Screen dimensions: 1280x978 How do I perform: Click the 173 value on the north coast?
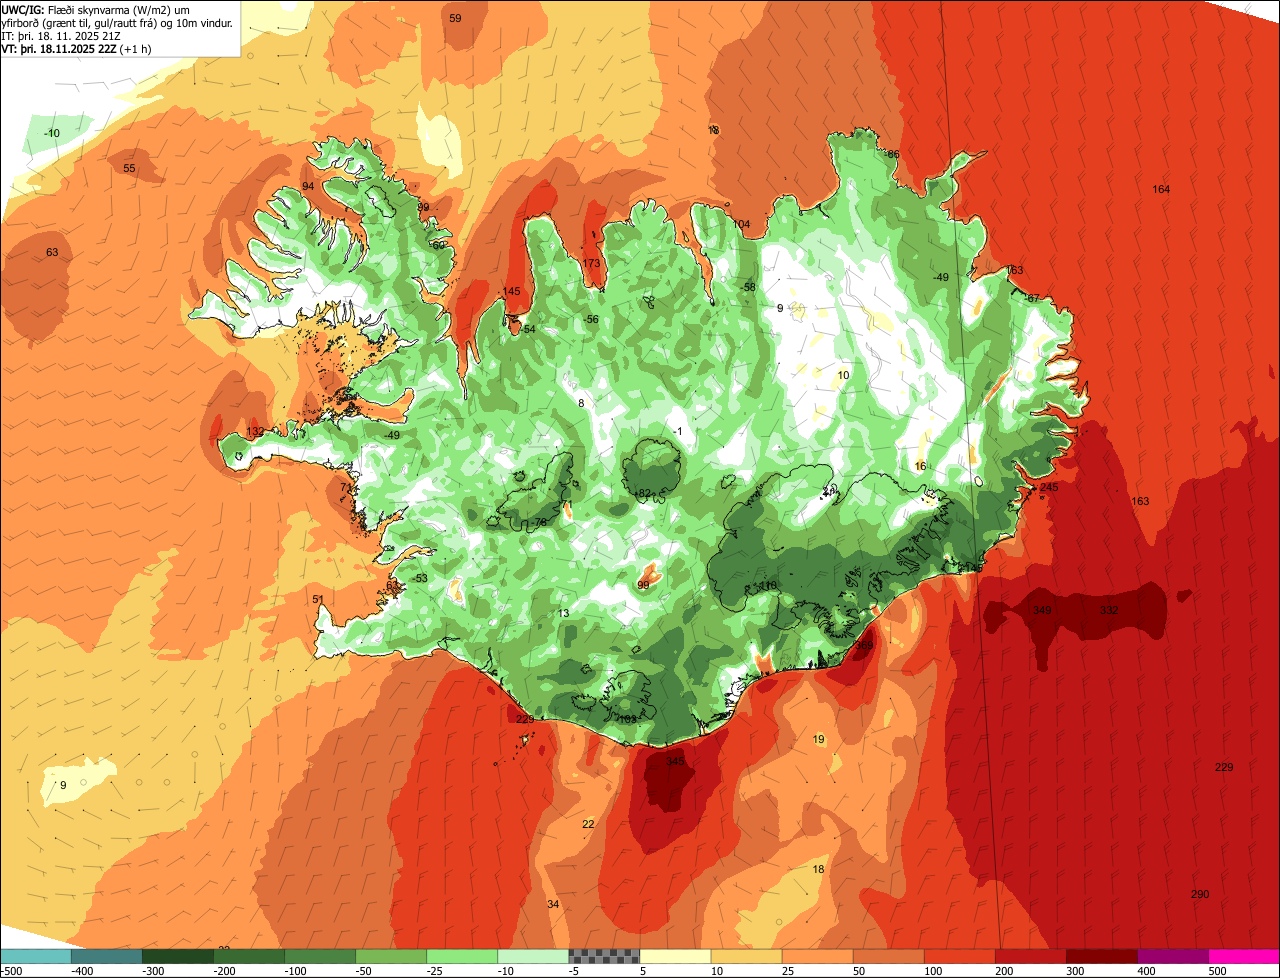[591, 264]
